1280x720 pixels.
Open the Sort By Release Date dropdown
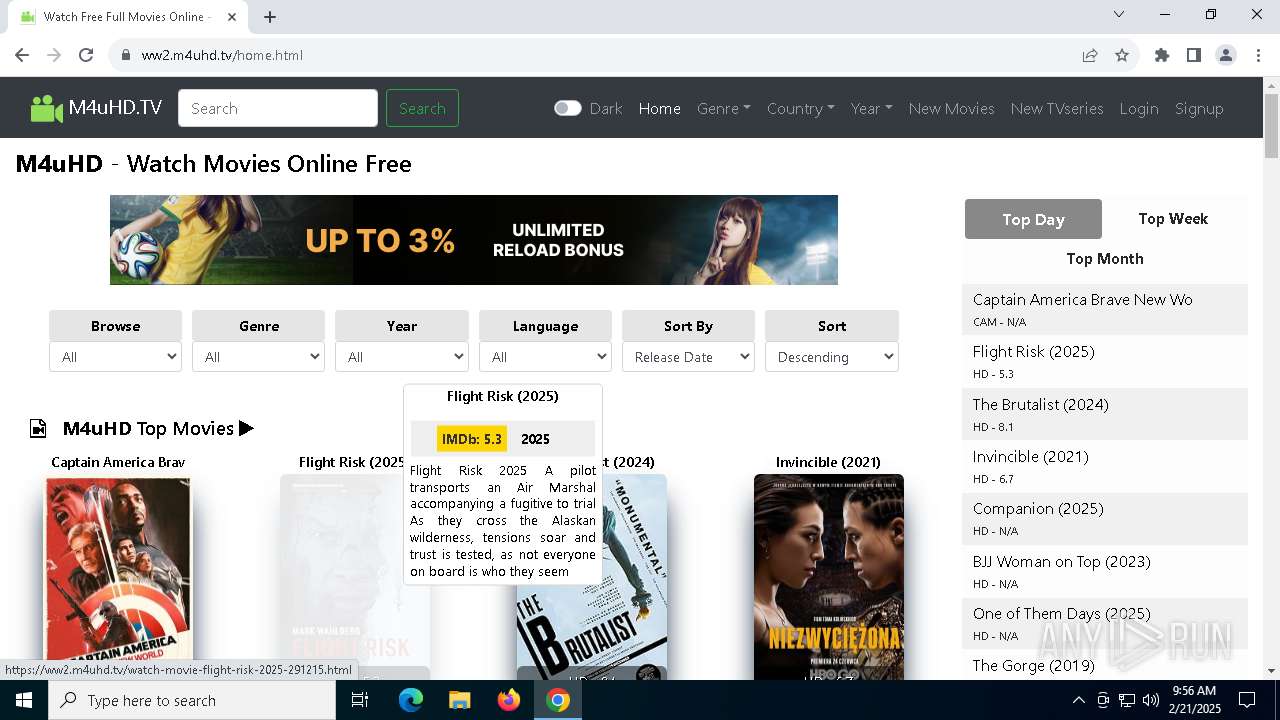point(688,357)
